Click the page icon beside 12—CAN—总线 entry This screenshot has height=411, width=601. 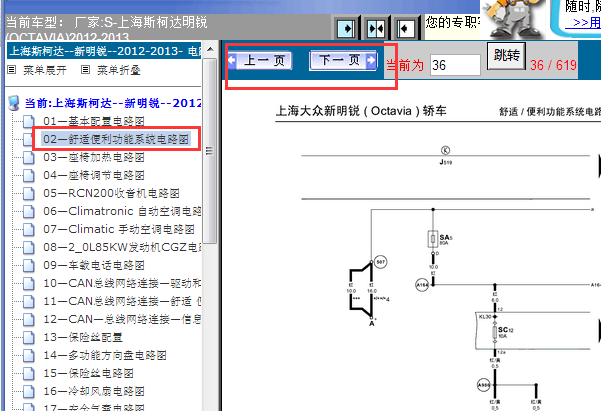[29, 319]
